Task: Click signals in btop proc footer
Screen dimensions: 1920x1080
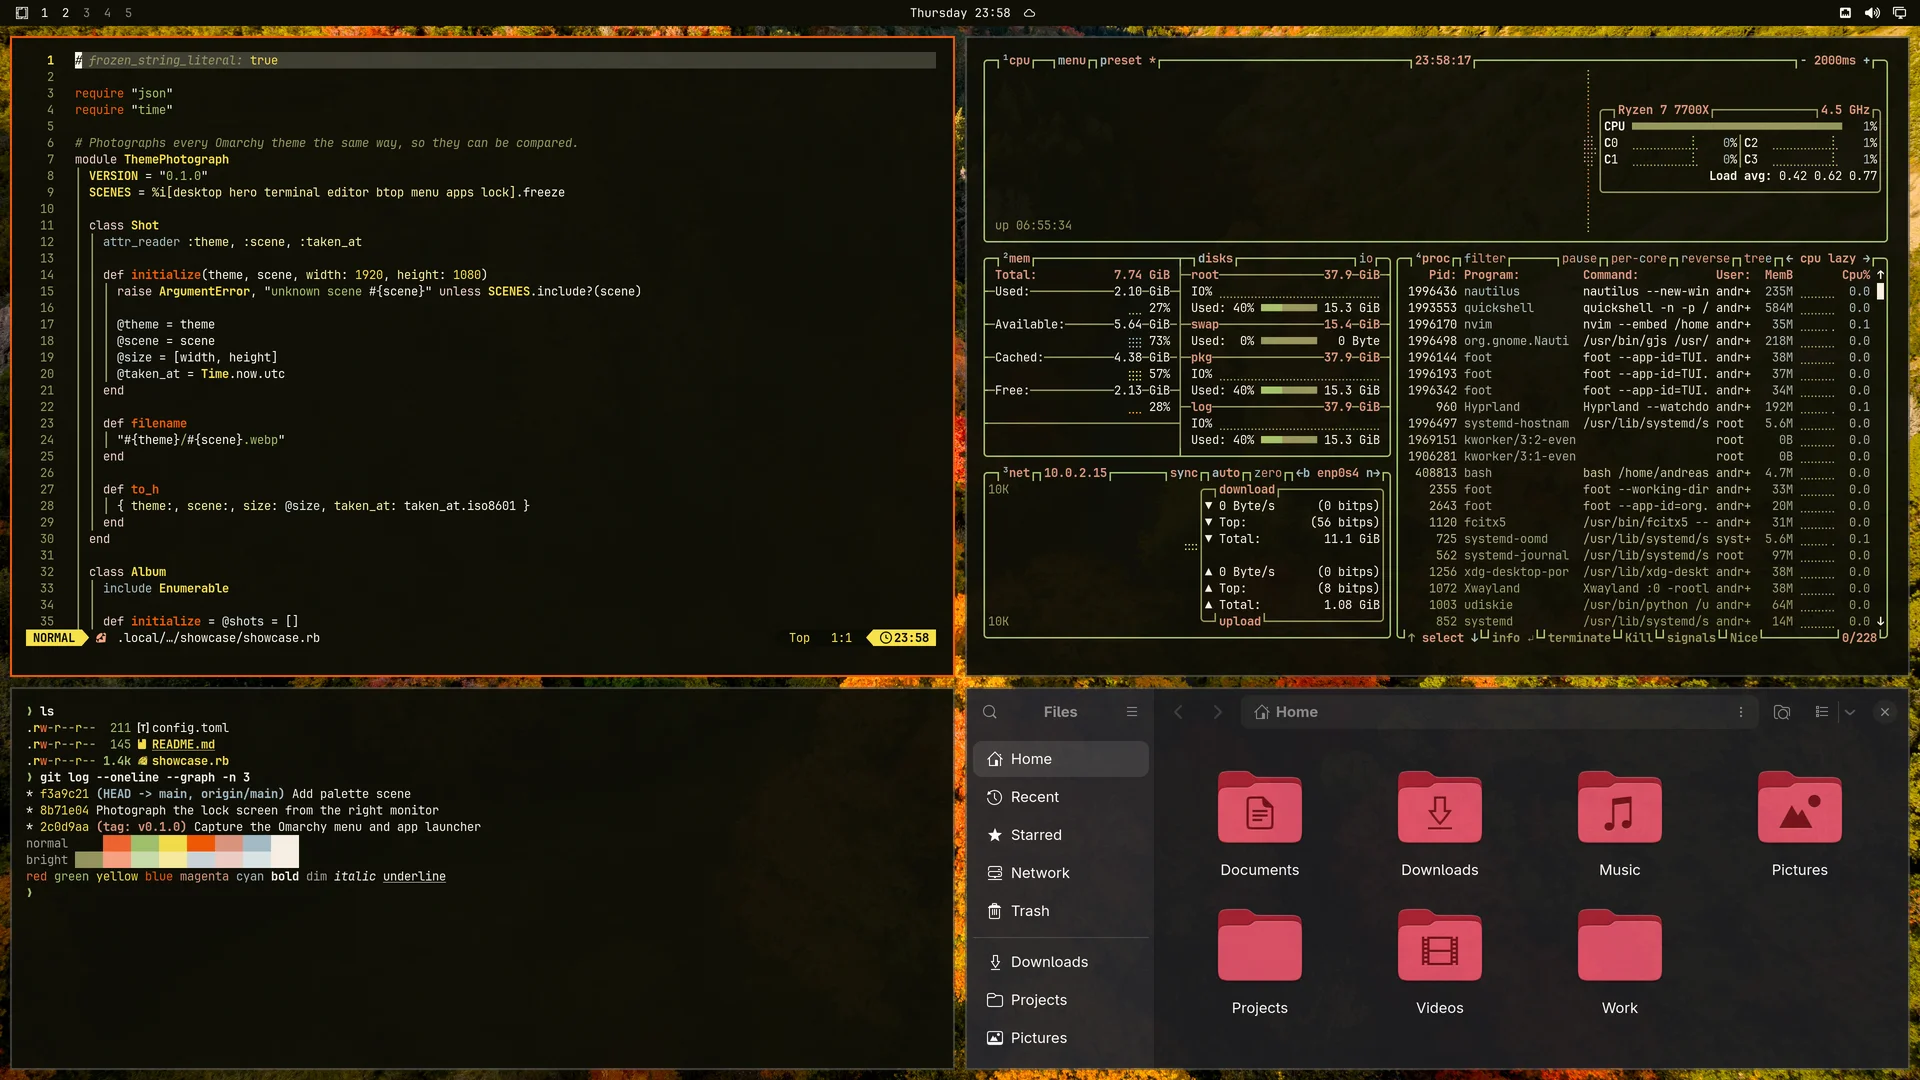Action: click(1691, 637)
